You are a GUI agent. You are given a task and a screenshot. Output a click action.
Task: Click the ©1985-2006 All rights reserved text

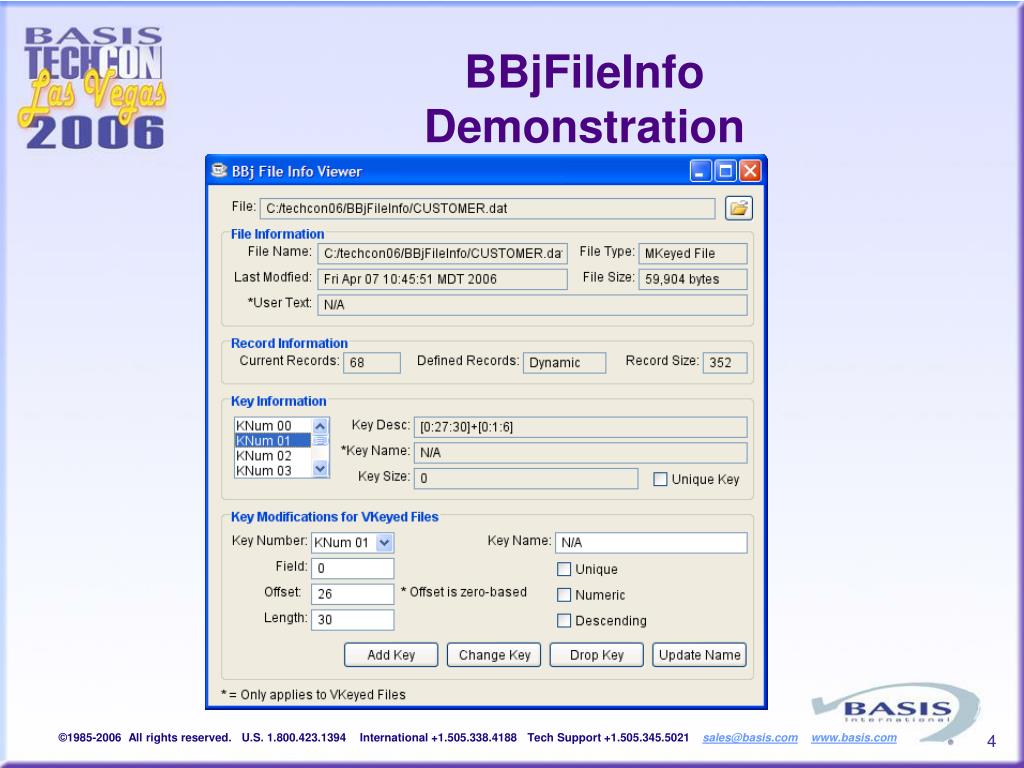click(144, 737)
